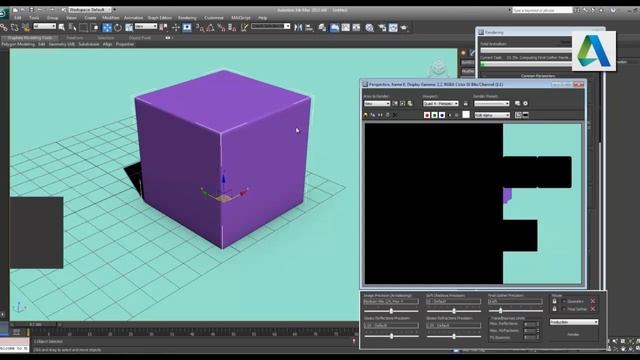The height and width of the screenshot is (360, 640).
Task: Click the Image Precision slider handle
Action: [391, 311]
